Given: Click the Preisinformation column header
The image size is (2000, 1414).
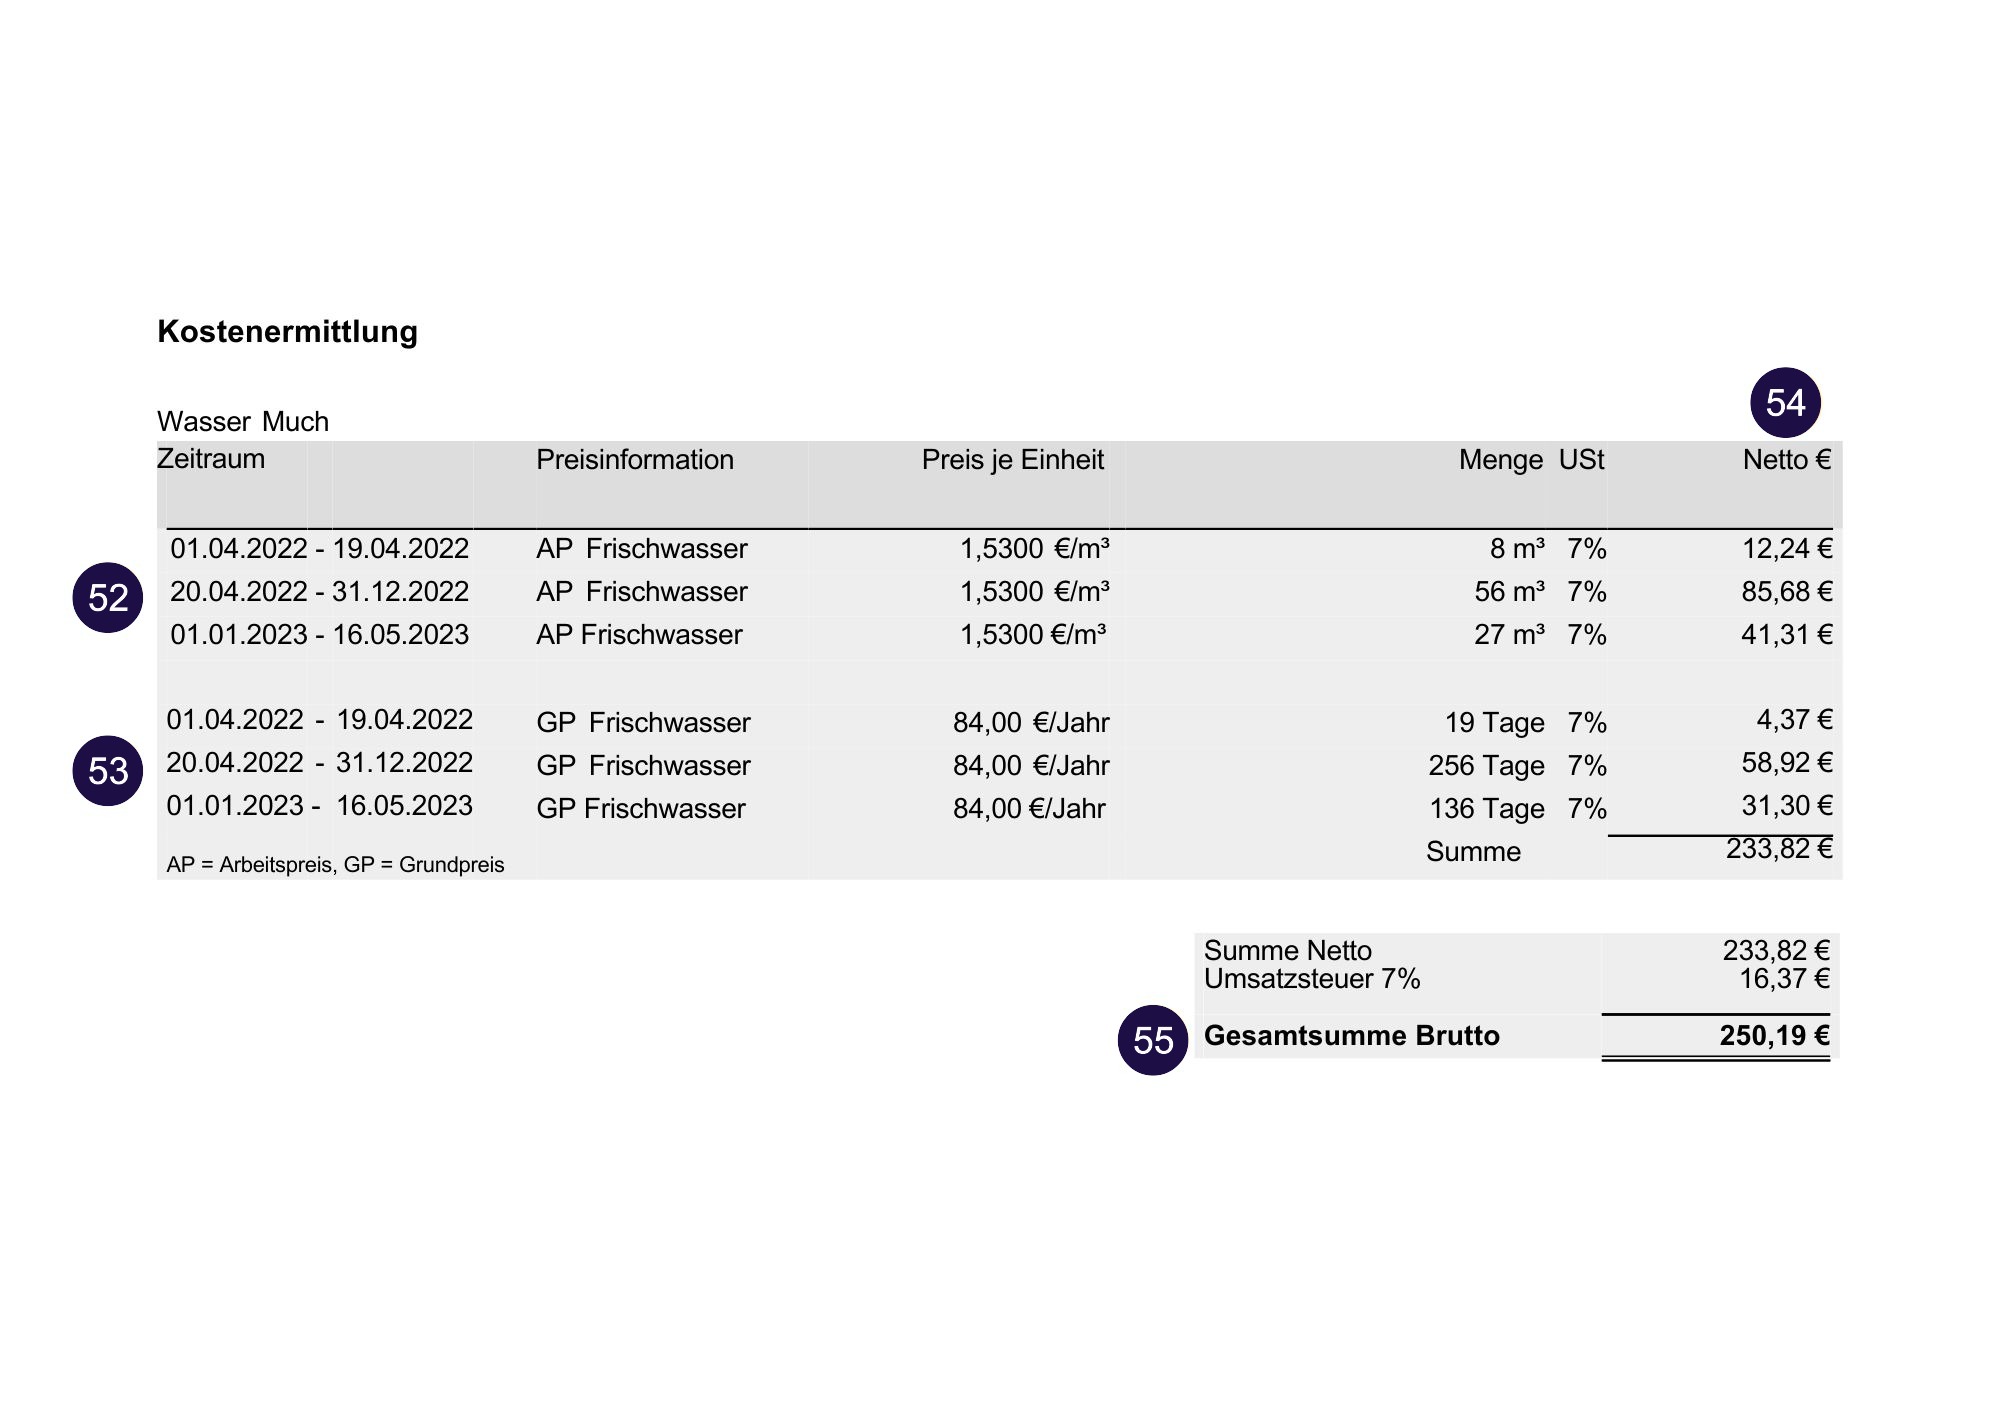Looking at the screenshot, I should 634,460.
